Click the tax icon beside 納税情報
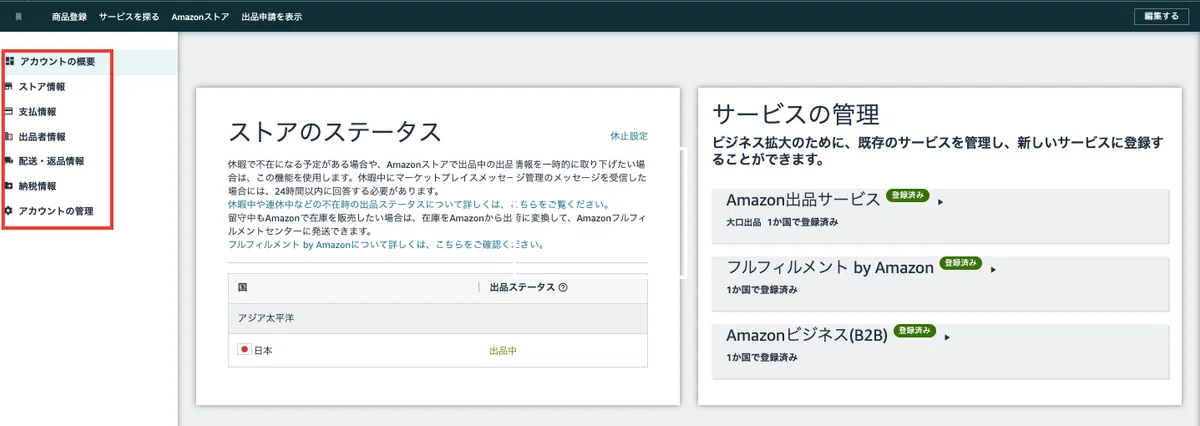The image size is (1200, 426). [9, 185]
